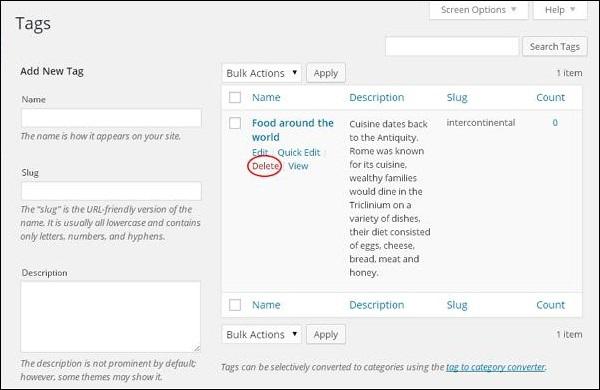This screenshot has height=390, width=600.
Task: Open the Screen Options panel
Action: click(x=479, y=10)
